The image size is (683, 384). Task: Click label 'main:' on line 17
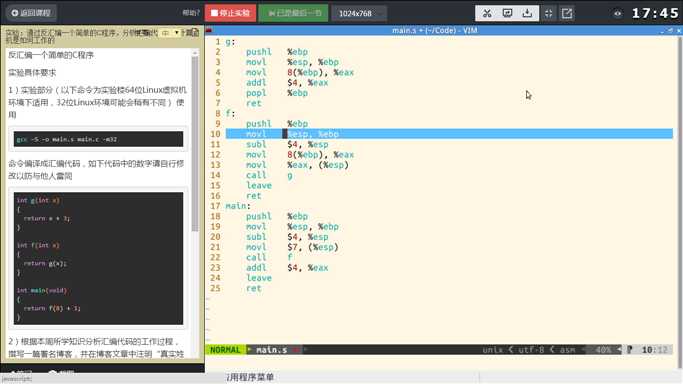(238, 206)
